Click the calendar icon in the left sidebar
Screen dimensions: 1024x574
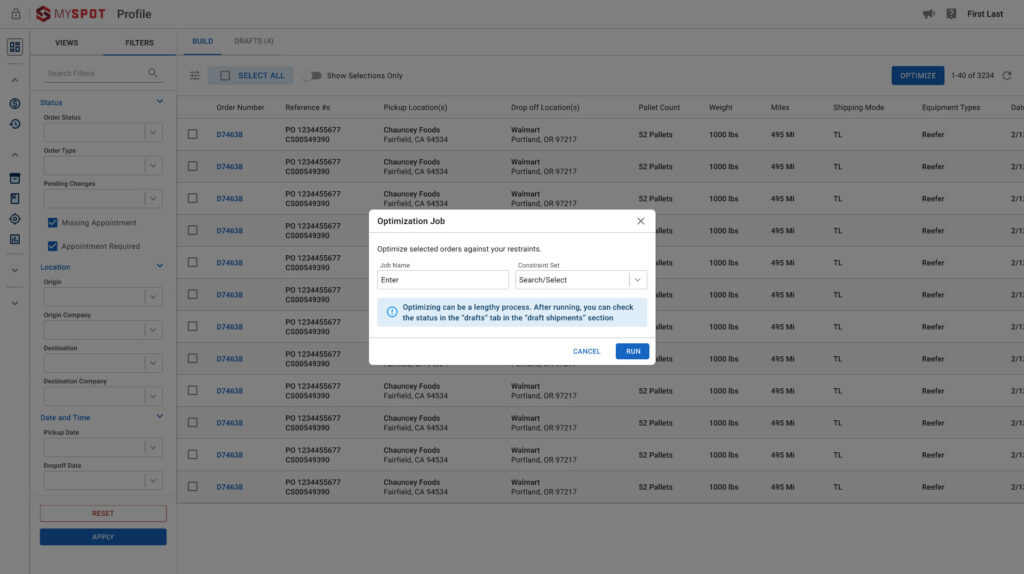point(14,178)
